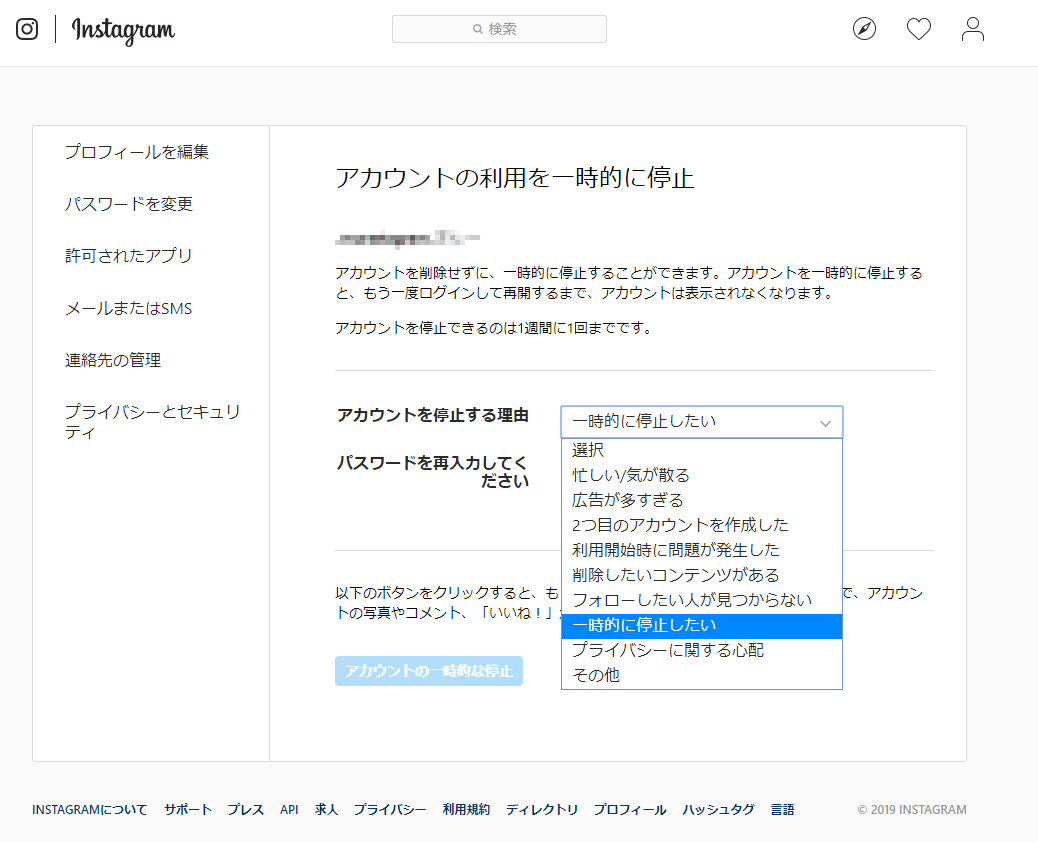
Task: Open the profile person icon
Action: 972,29
